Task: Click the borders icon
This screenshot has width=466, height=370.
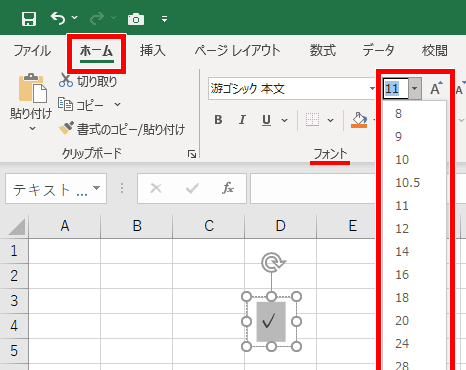Action: coord(312,120)
